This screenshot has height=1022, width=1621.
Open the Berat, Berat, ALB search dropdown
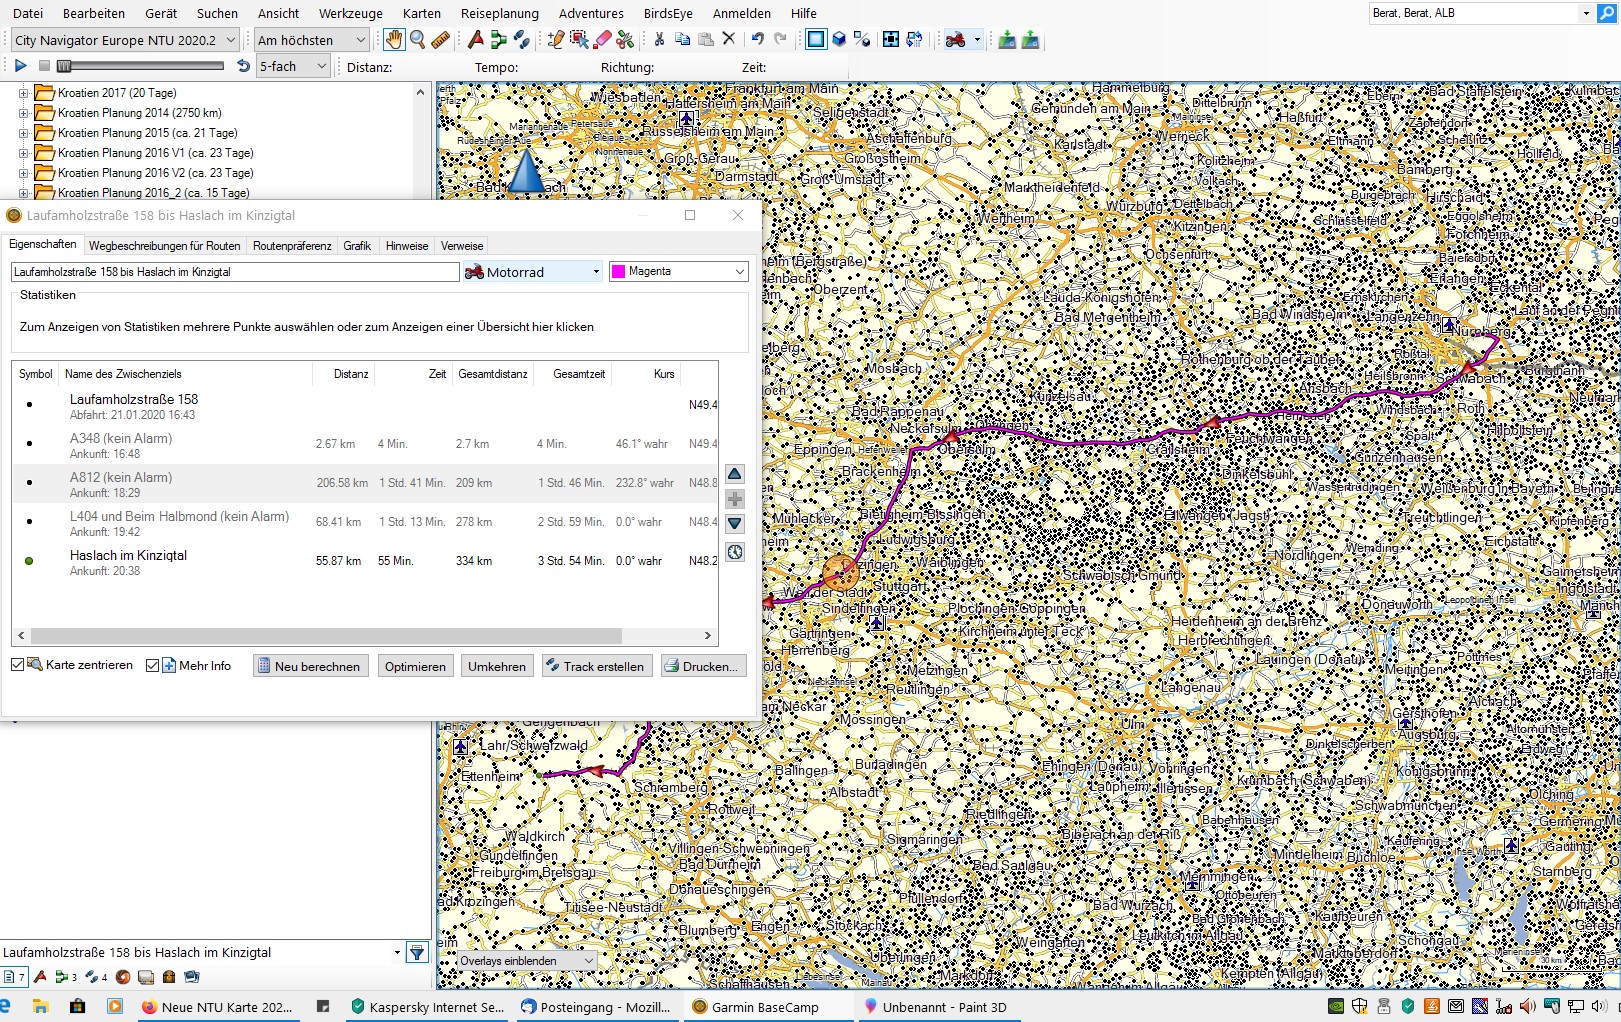click(1585, 13)
